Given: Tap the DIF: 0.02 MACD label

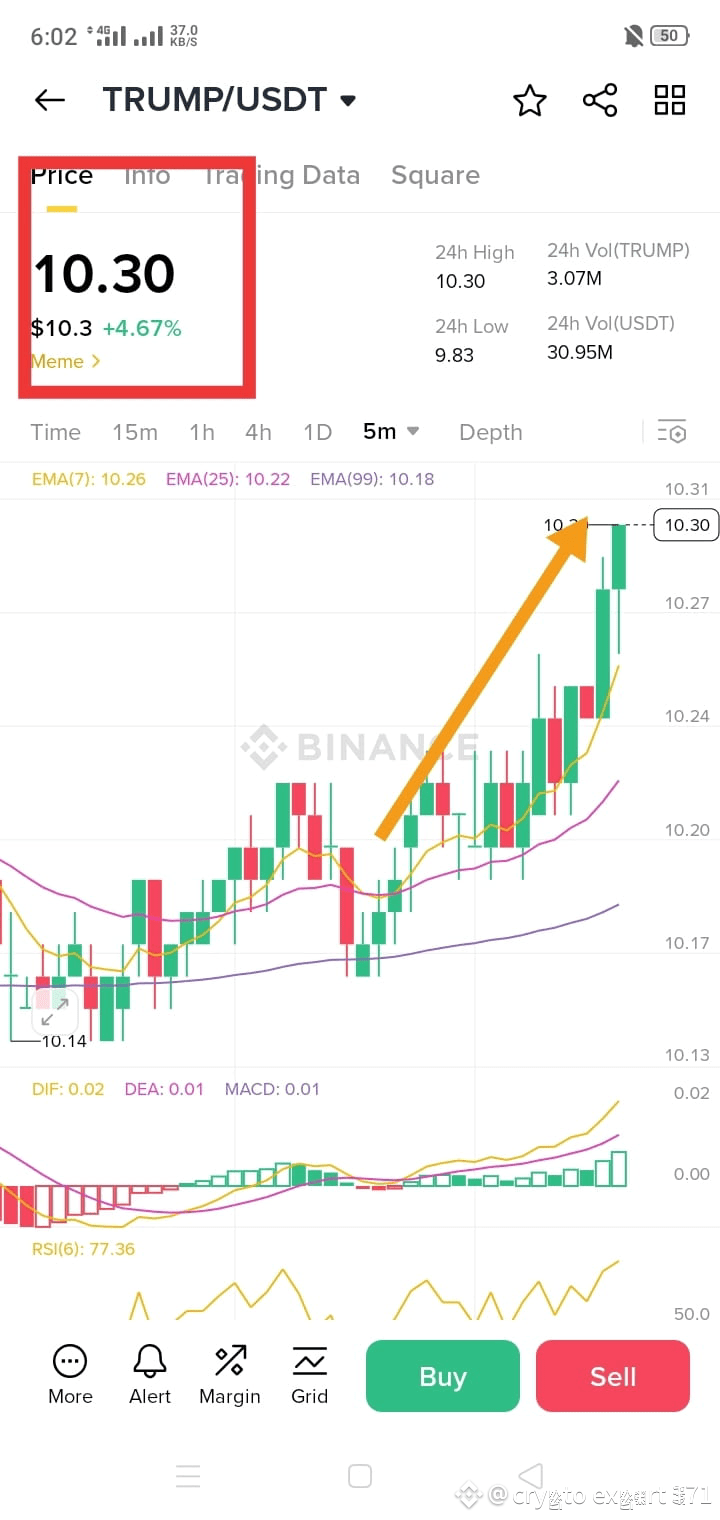Looking at the screenshot, I should point(68,1089).
